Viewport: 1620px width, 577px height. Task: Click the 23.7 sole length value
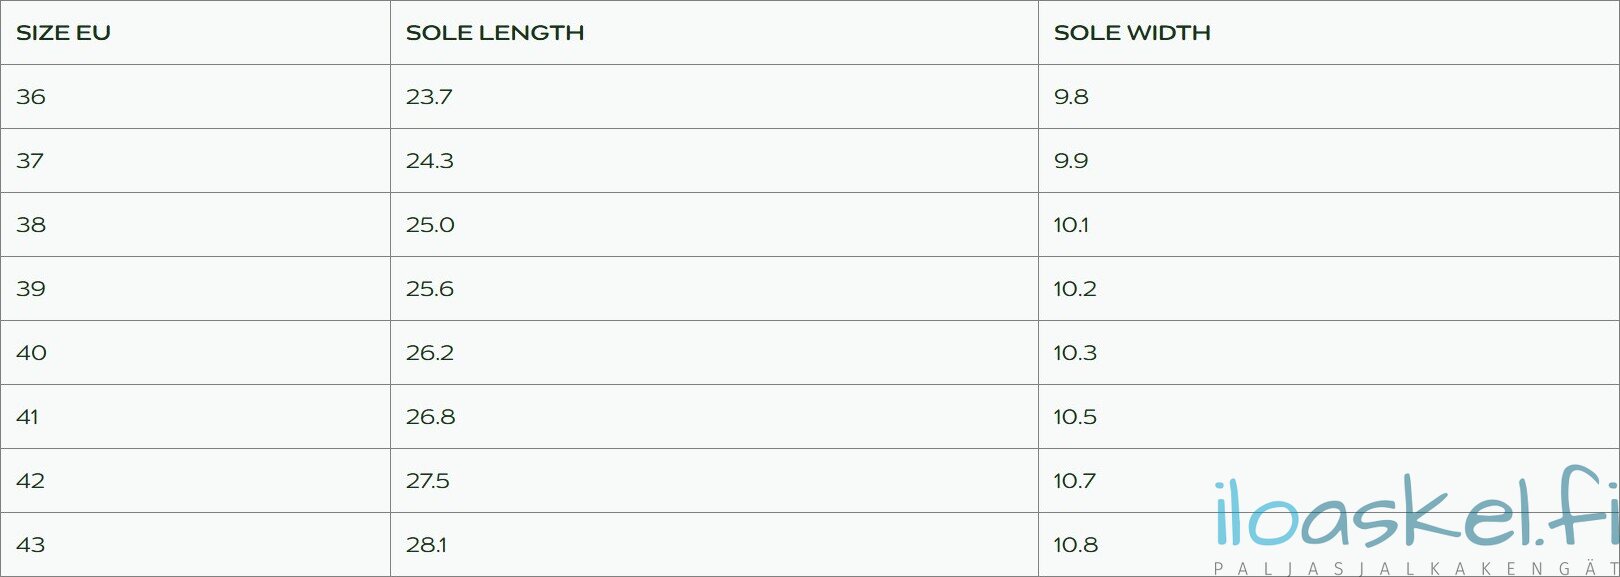coord(429,97)
